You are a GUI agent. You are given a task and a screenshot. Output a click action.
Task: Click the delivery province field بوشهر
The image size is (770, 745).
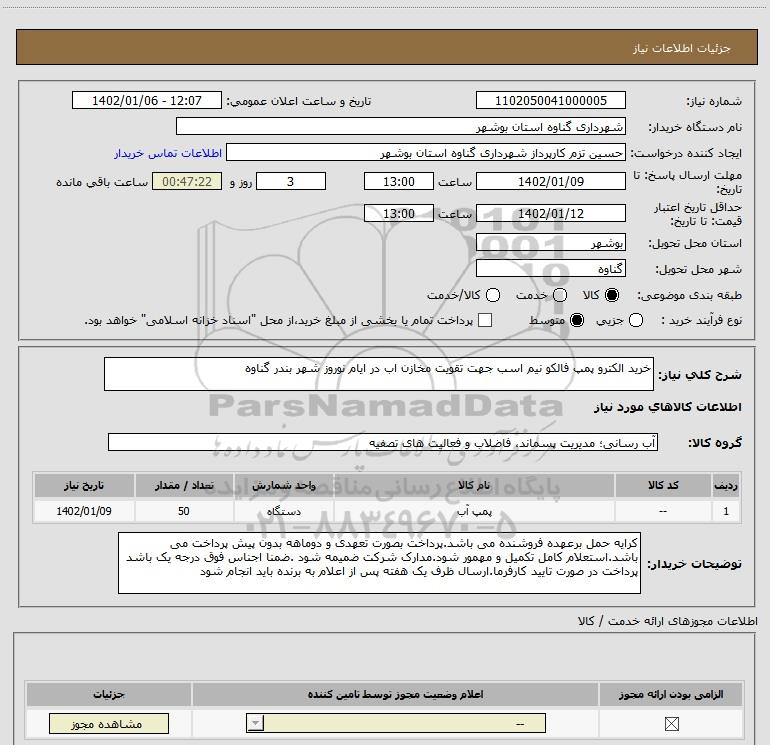[550, 243]
